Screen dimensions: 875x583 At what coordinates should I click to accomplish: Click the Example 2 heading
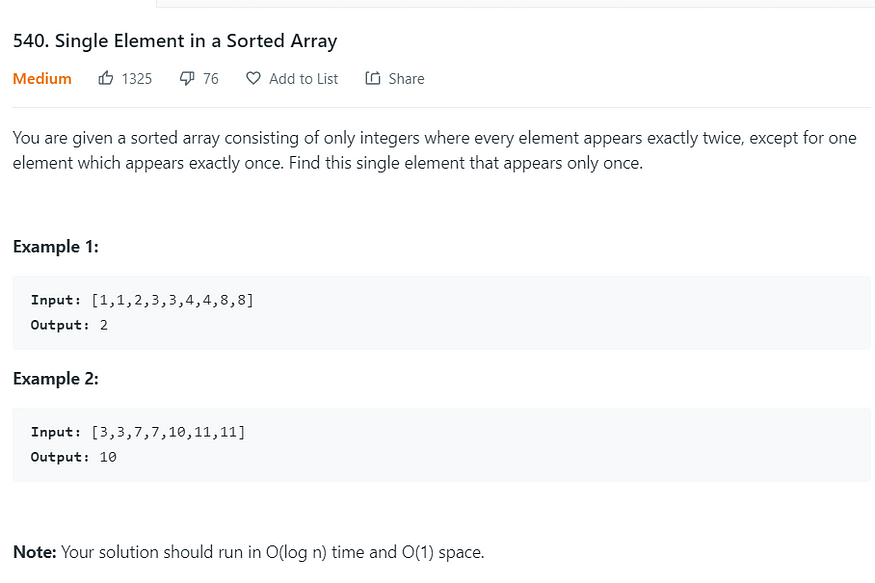point(56,379)
